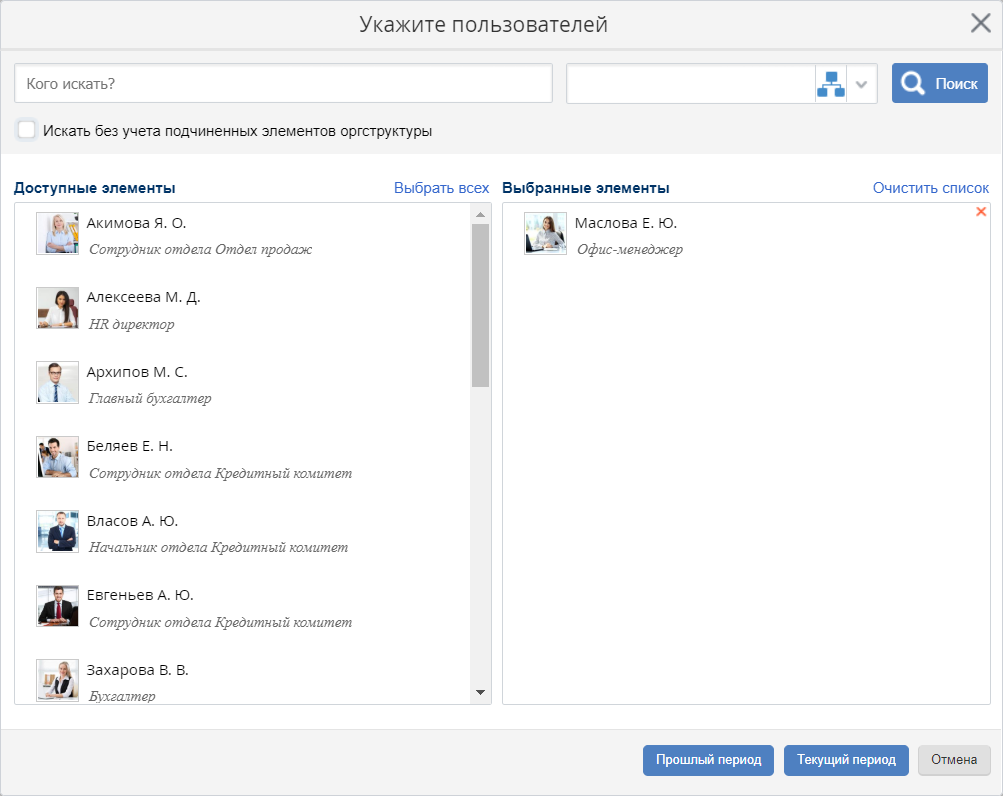Screen dimensions: 1003x796
Task: Close the Укажите пользователей dialog
Action: point(980,24)
